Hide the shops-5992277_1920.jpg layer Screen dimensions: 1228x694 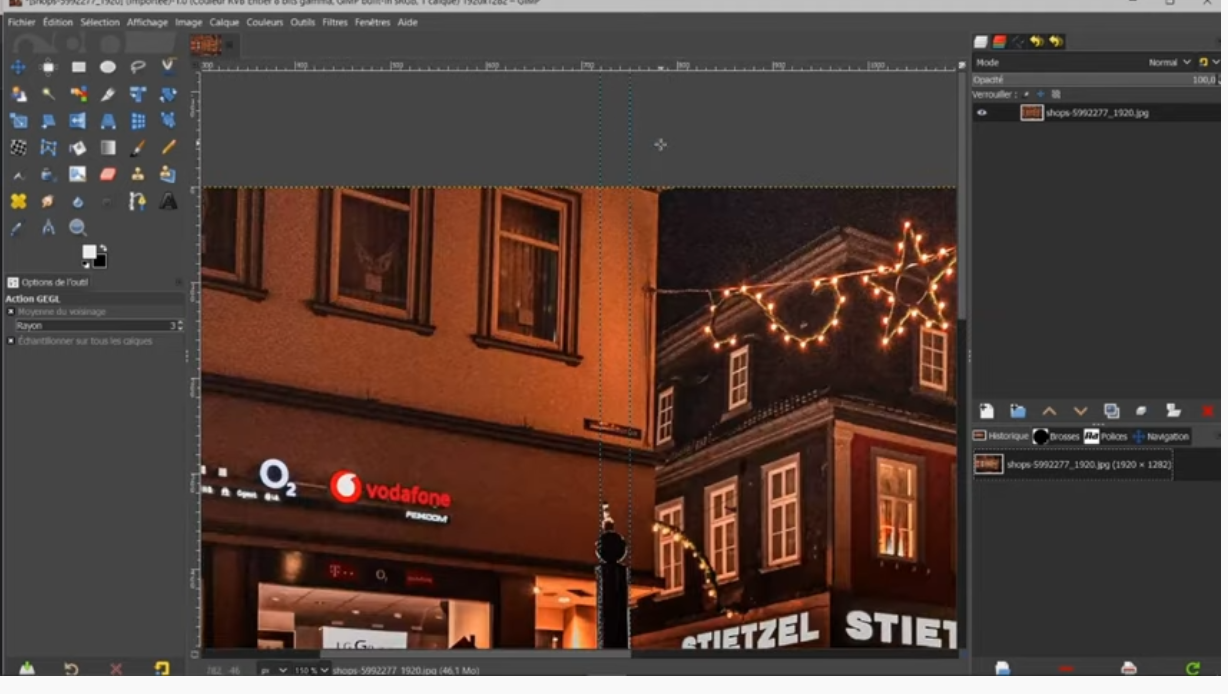pos(982,113)
